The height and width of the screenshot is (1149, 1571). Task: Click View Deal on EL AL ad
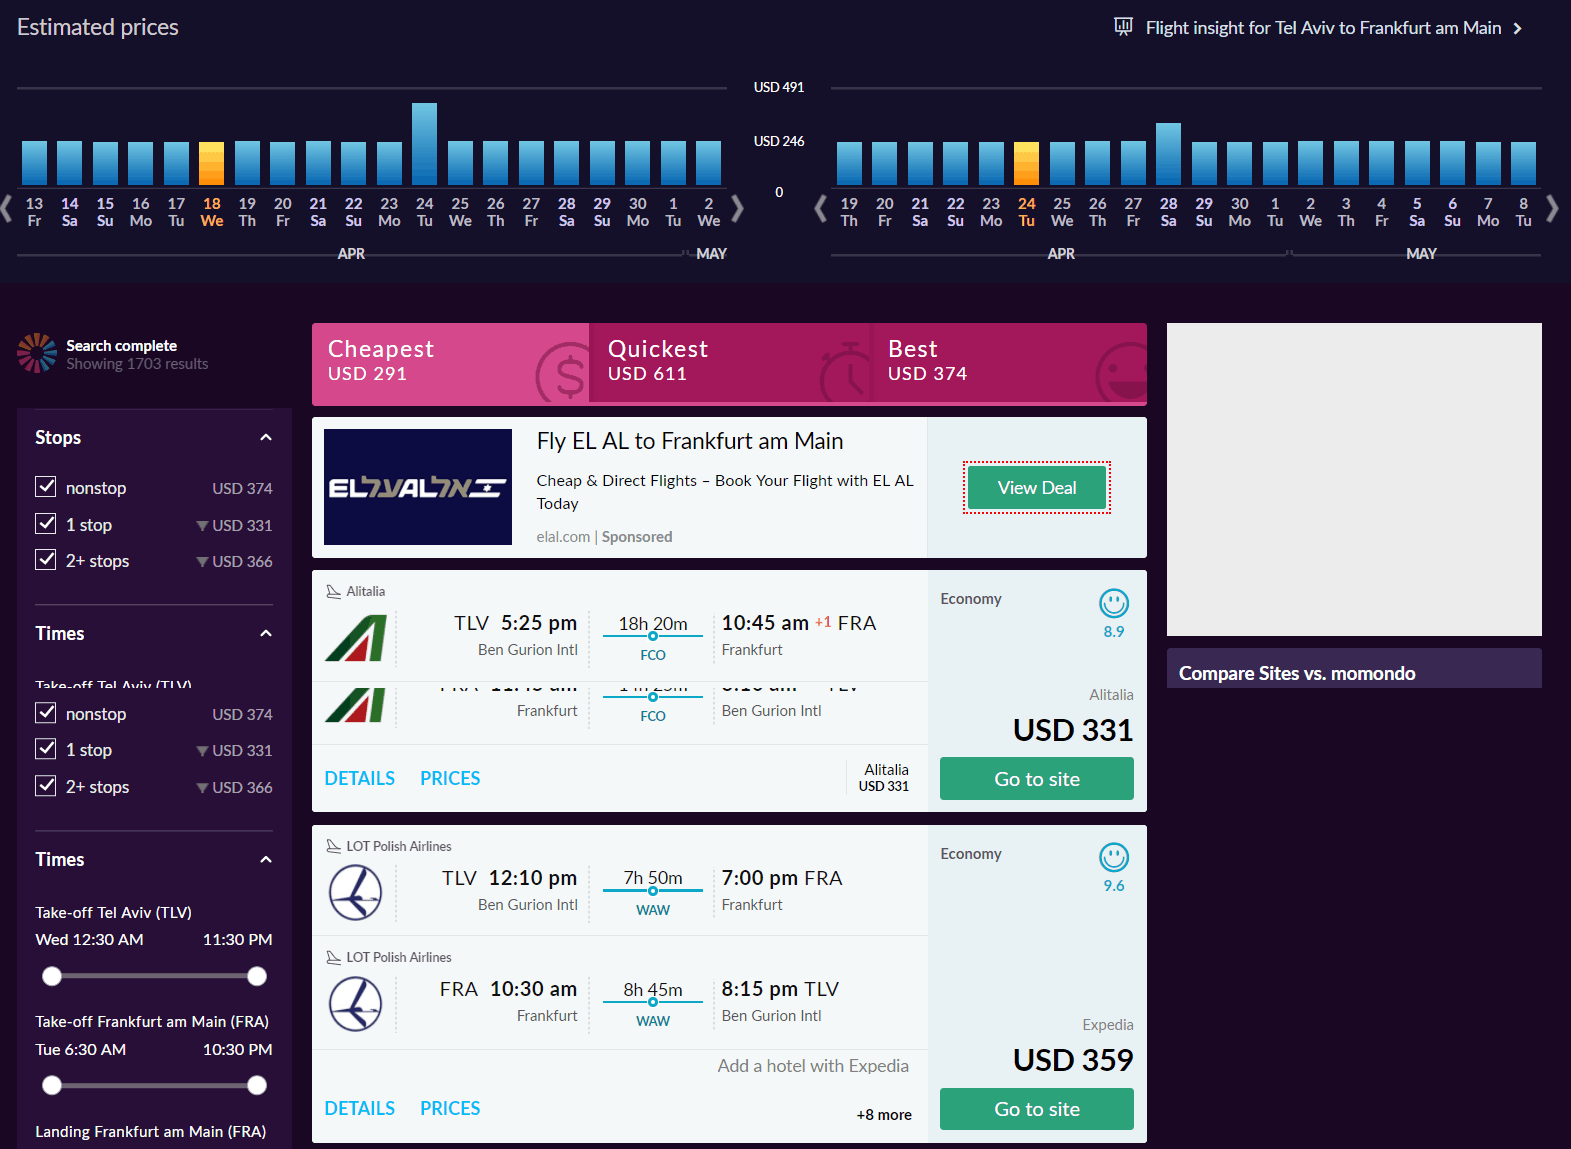click(x=1037, y=488)
